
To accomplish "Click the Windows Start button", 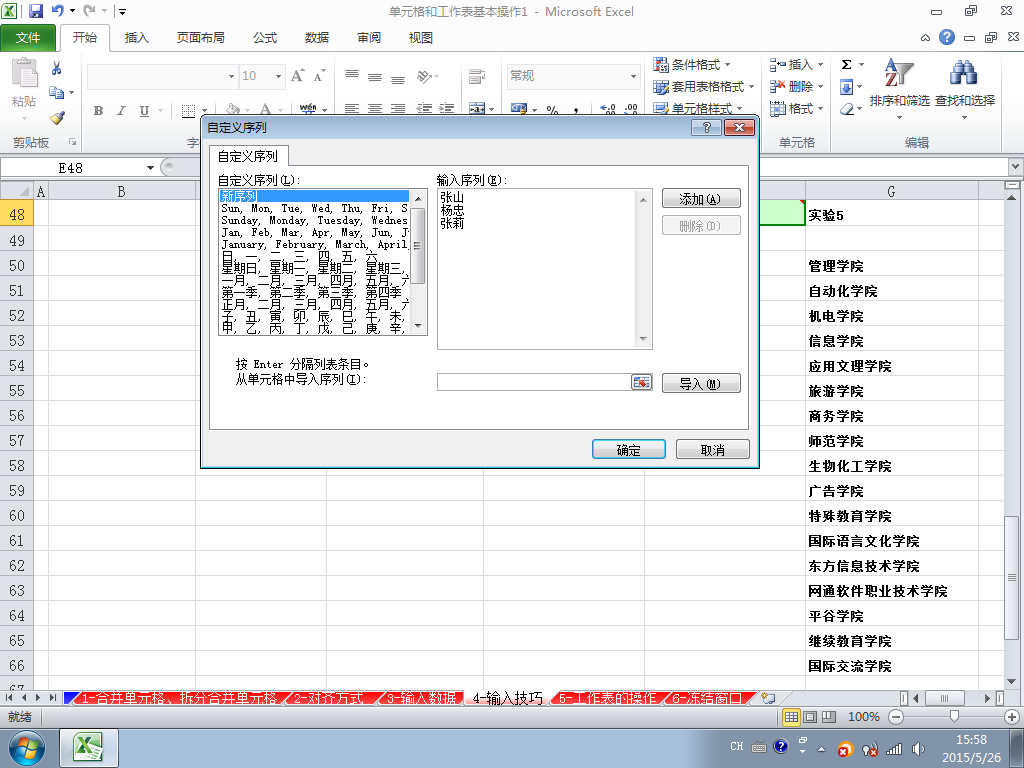I will click(27, 748).
